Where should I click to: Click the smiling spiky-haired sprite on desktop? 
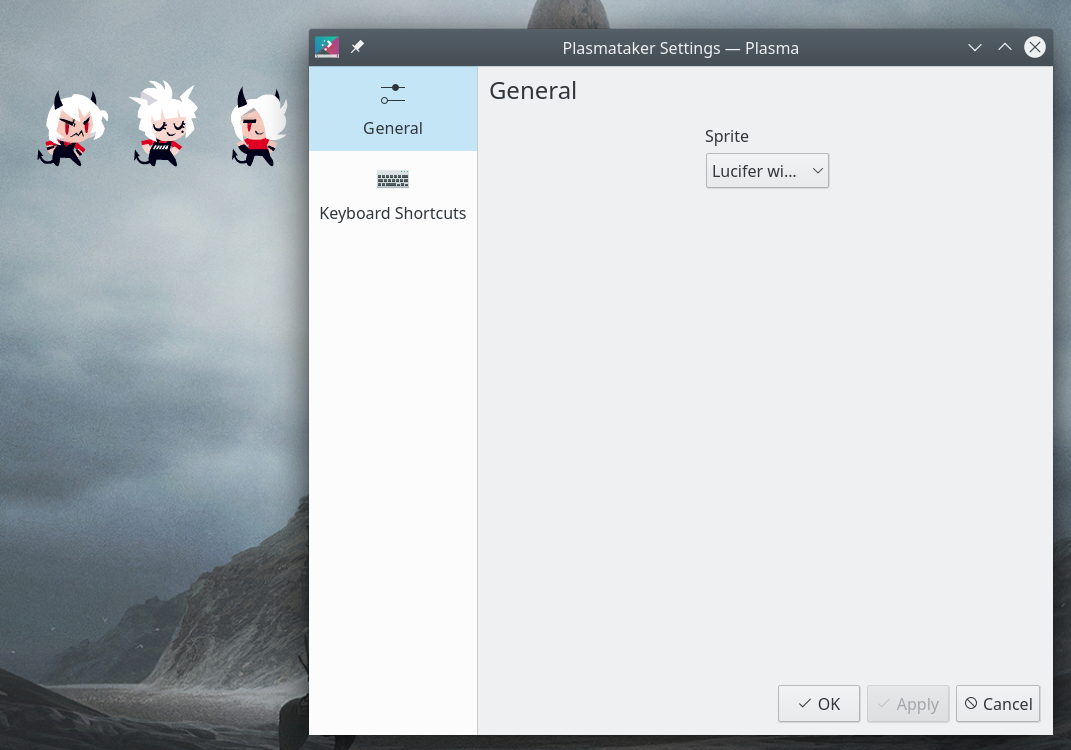point(165,124)
